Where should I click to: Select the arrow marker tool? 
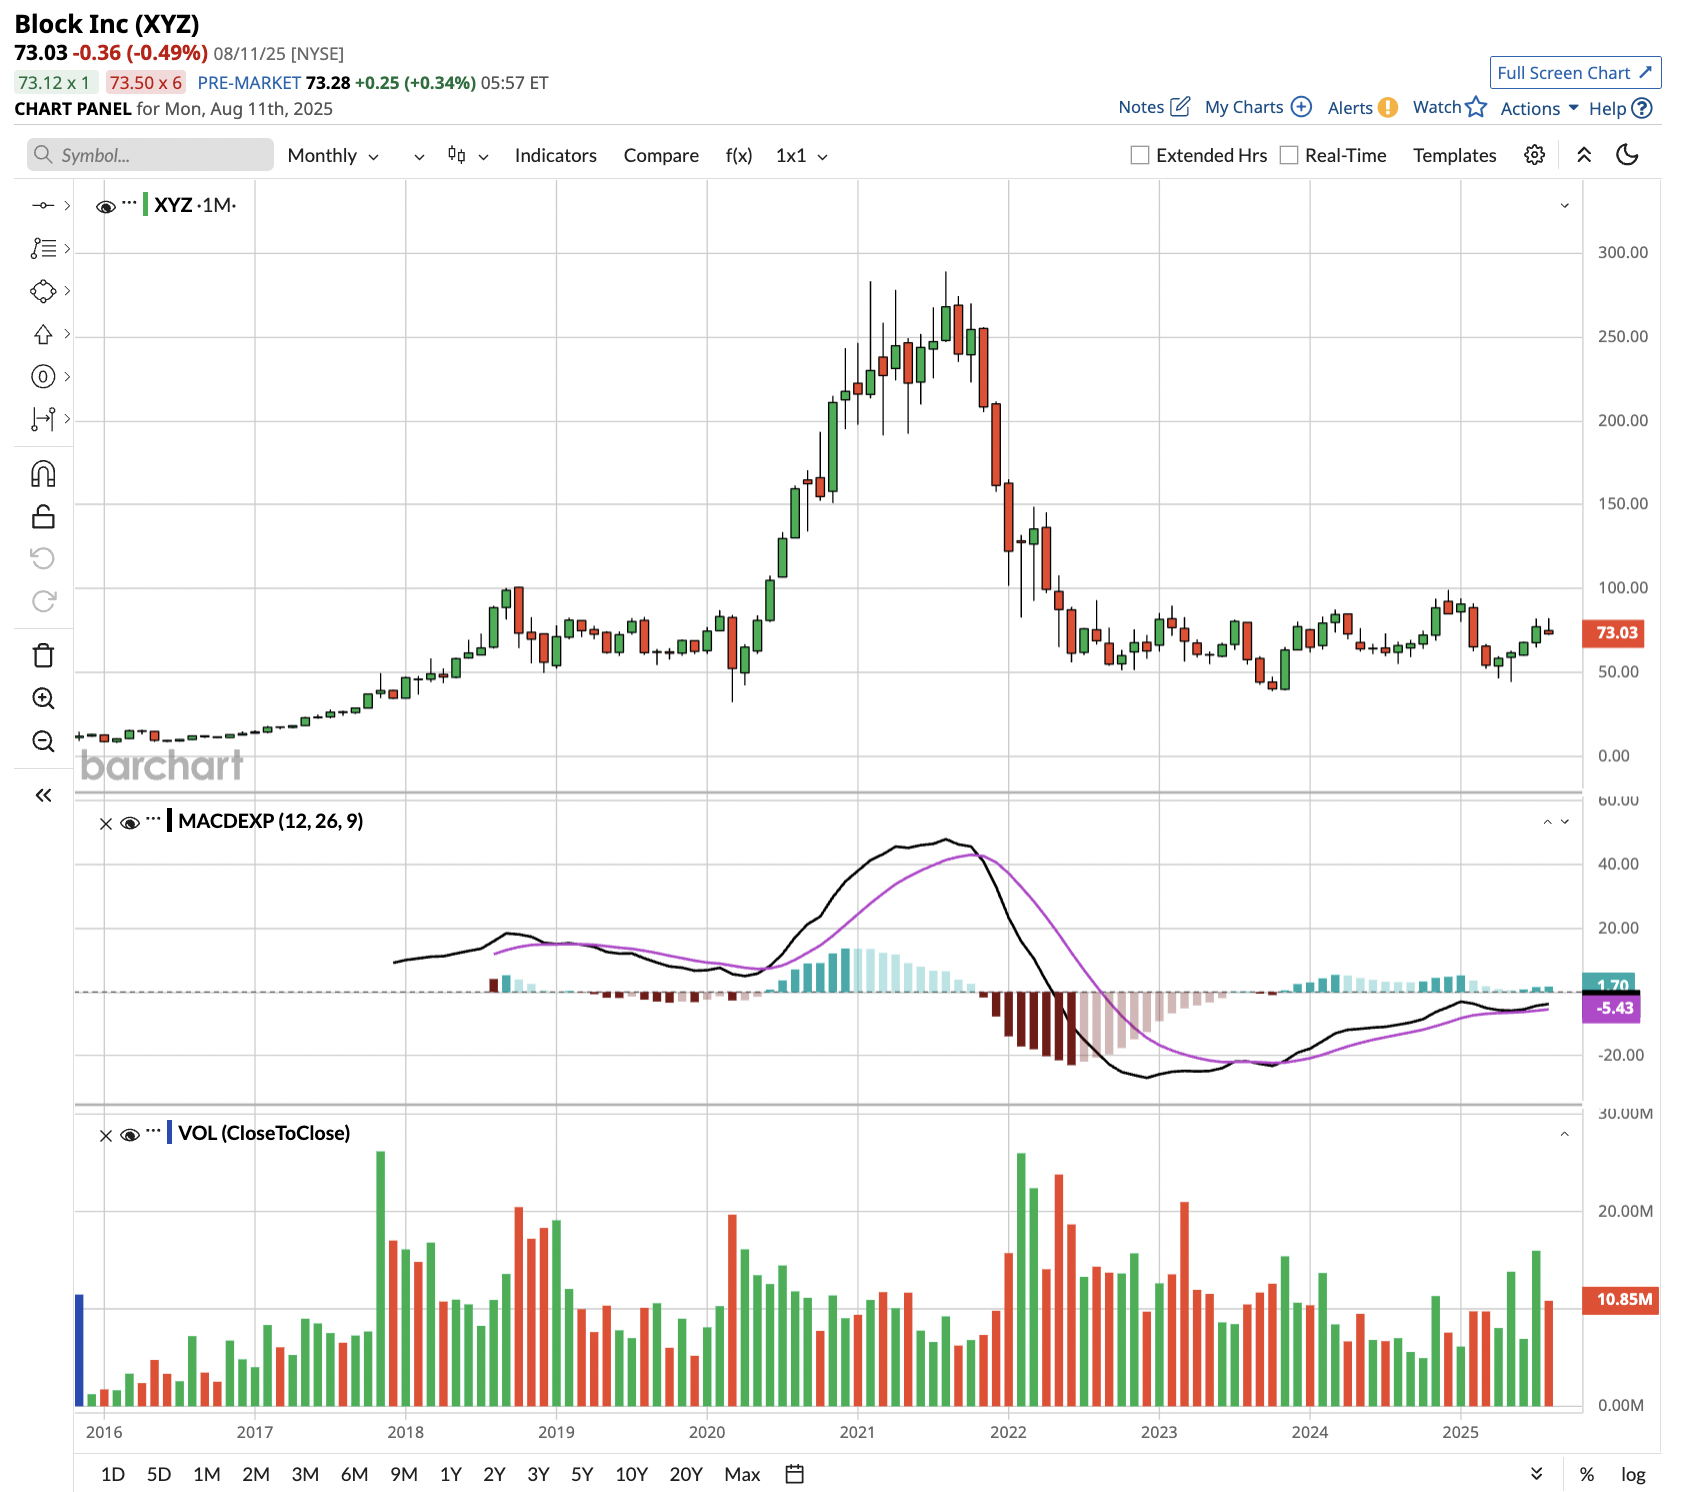(43, 334)
